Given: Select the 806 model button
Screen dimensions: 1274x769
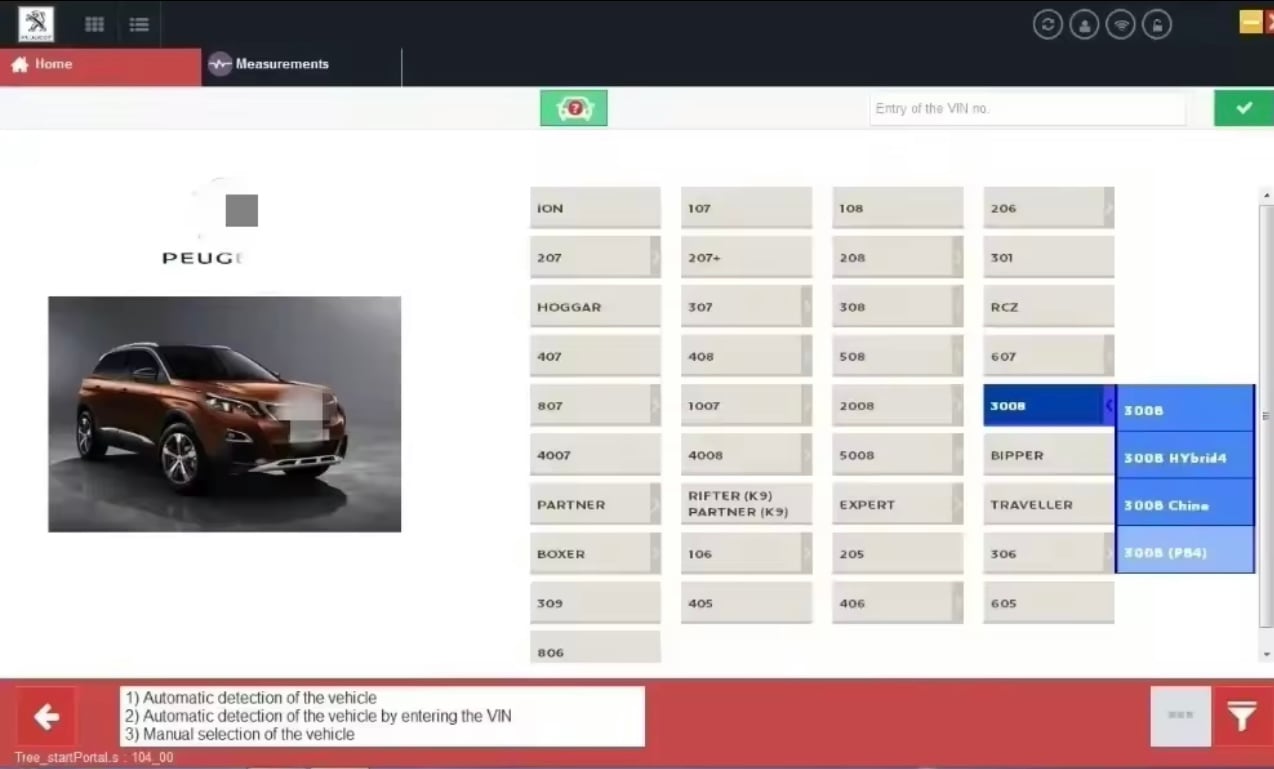Looking at the screenshot, I should click(595, 648).
